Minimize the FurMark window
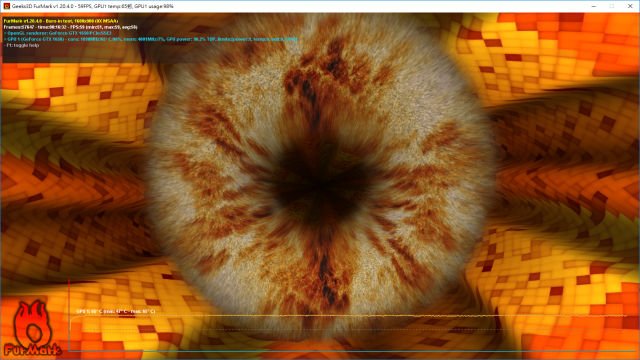 [x=594, y=6]
